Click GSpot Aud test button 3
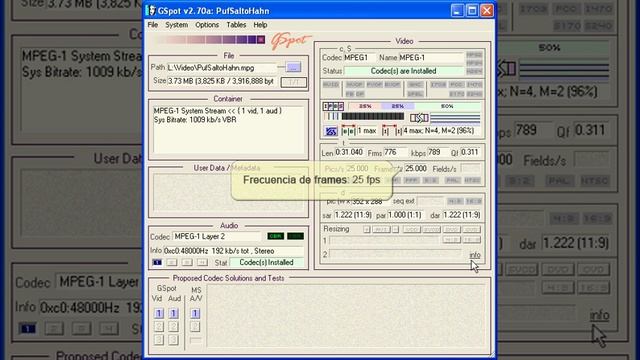The width and height of the screenshot is (640, 360). coord(173,340)
